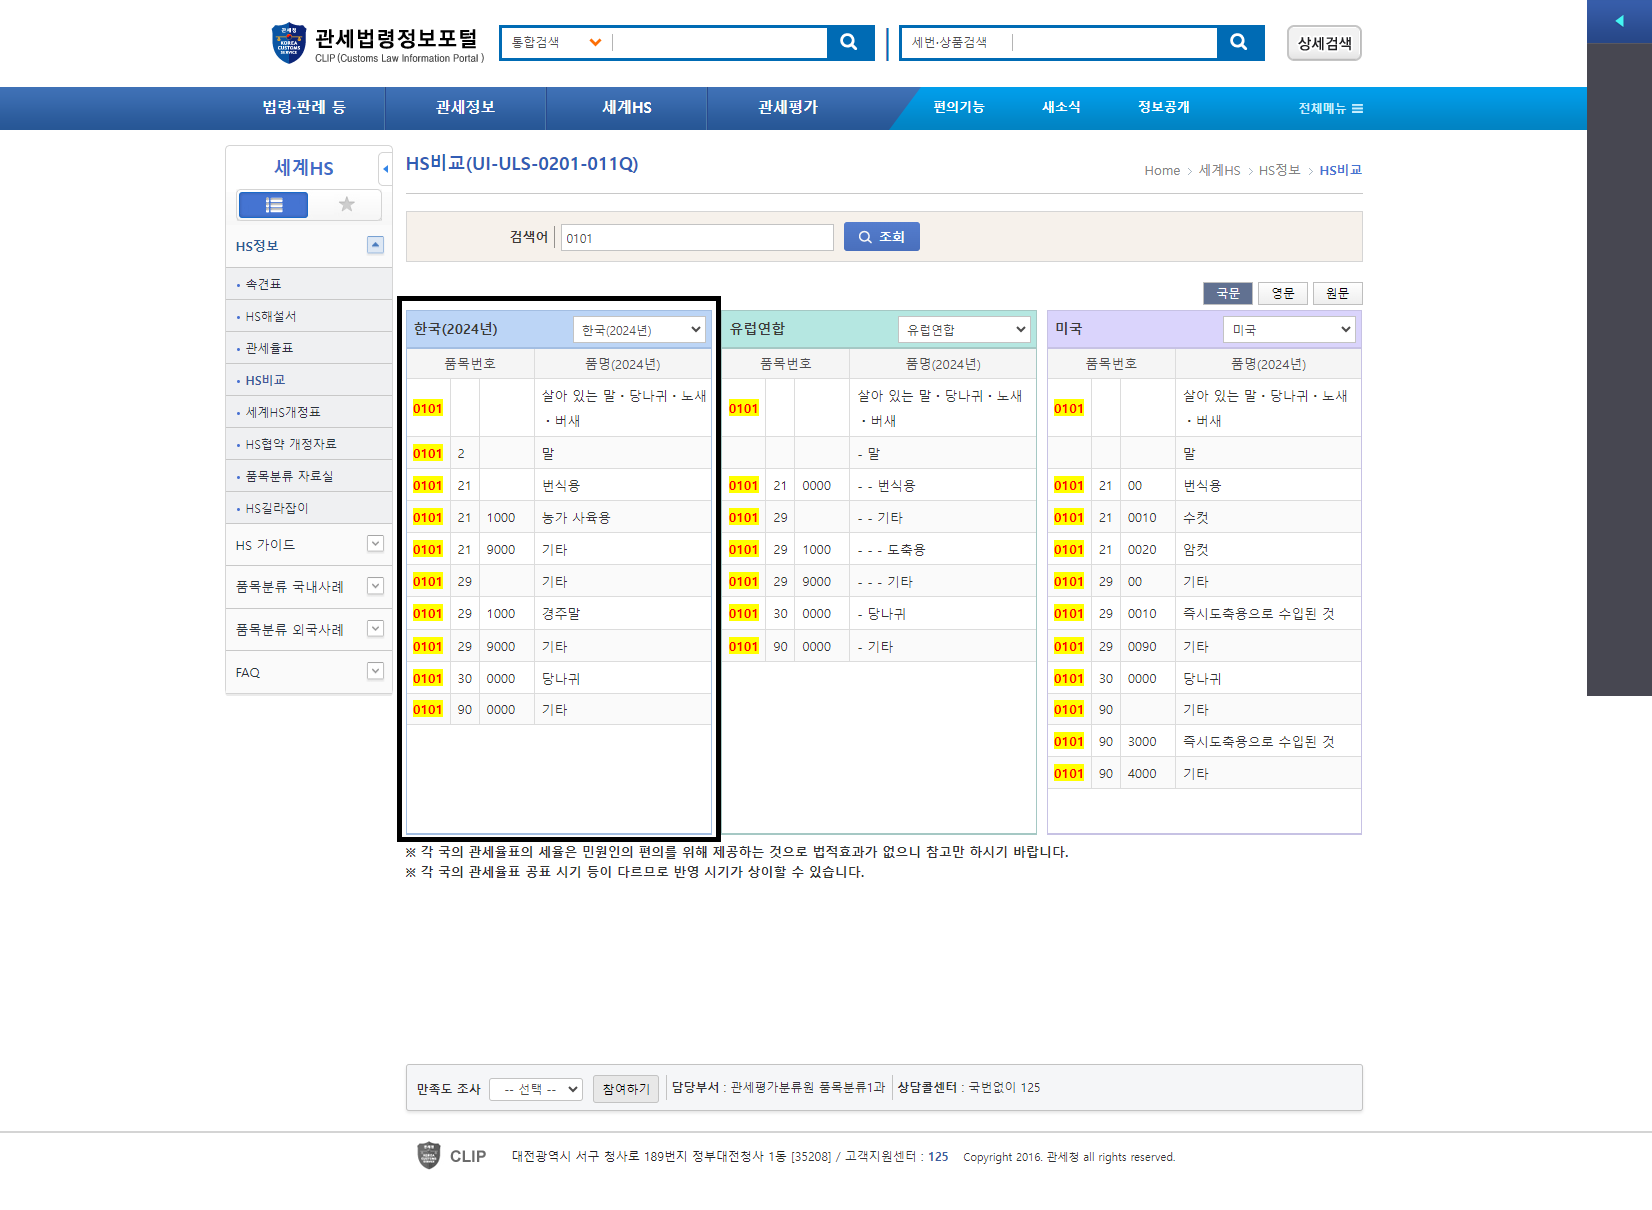Screen dimensions: 1652x1210
Task: Open the 관세평가 main menu
Action: point(788,108)
